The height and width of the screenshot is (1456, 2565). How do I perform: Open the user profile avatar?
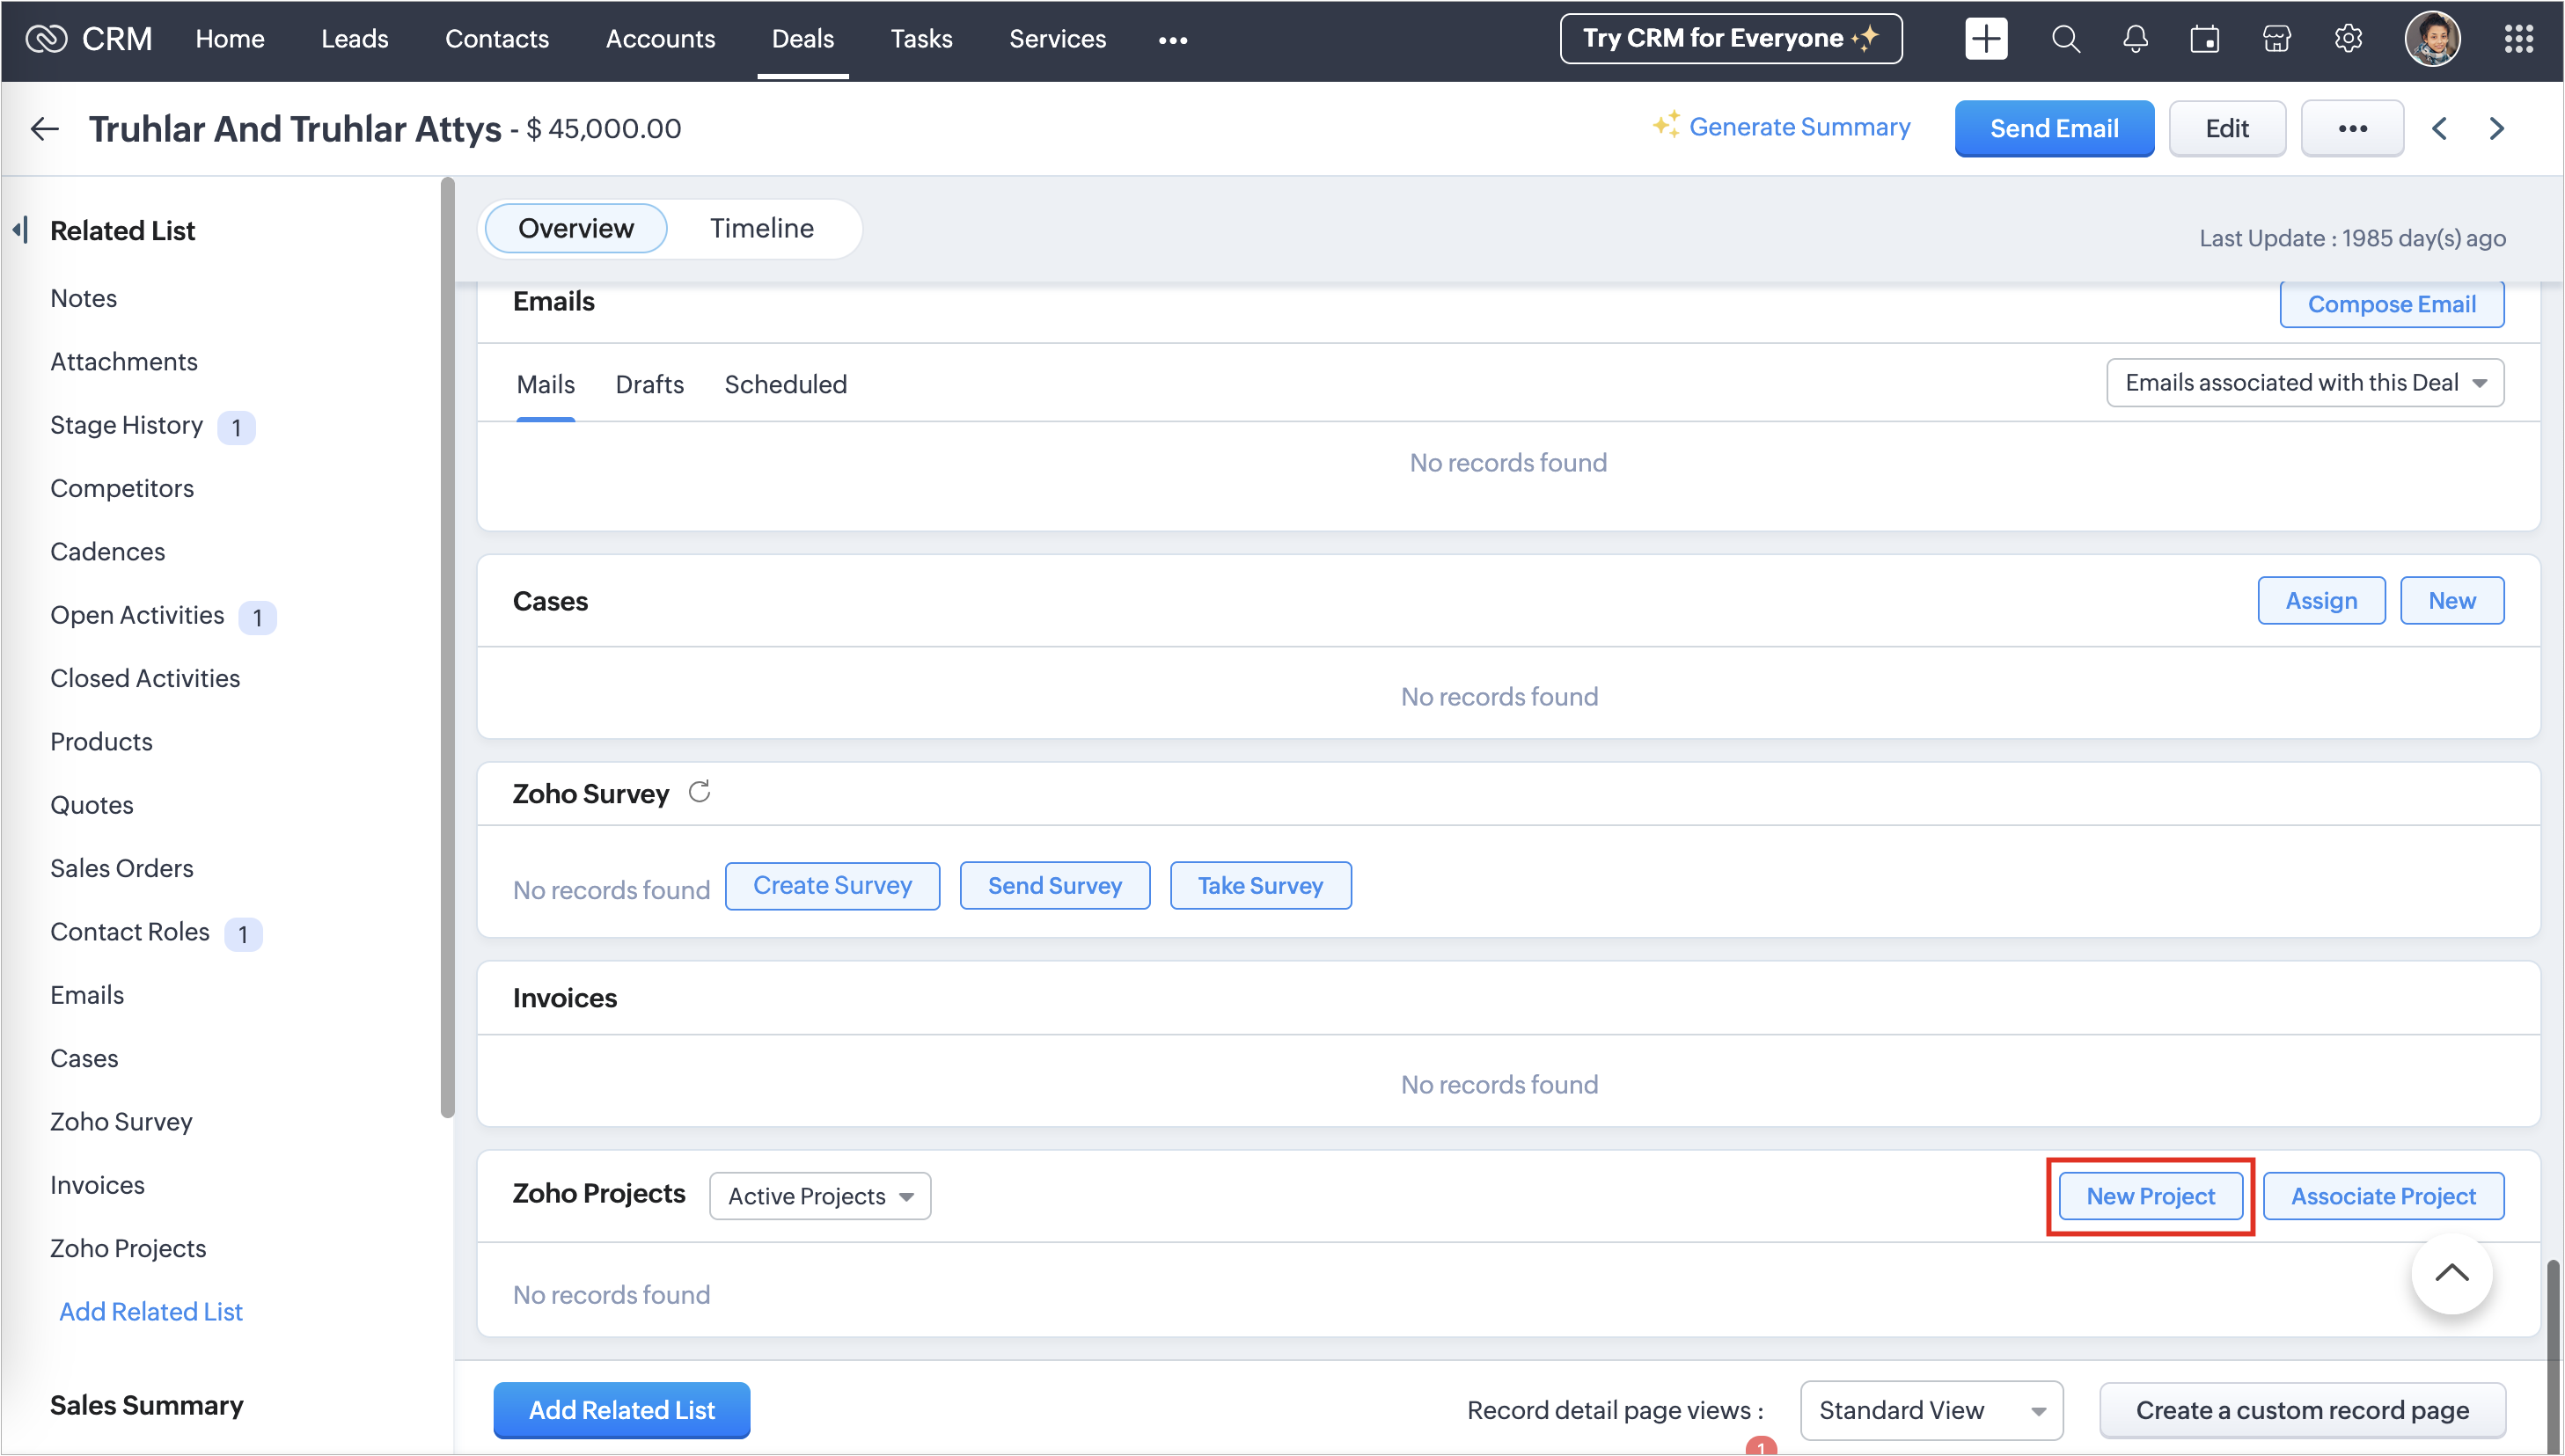tap(2432, 39)
